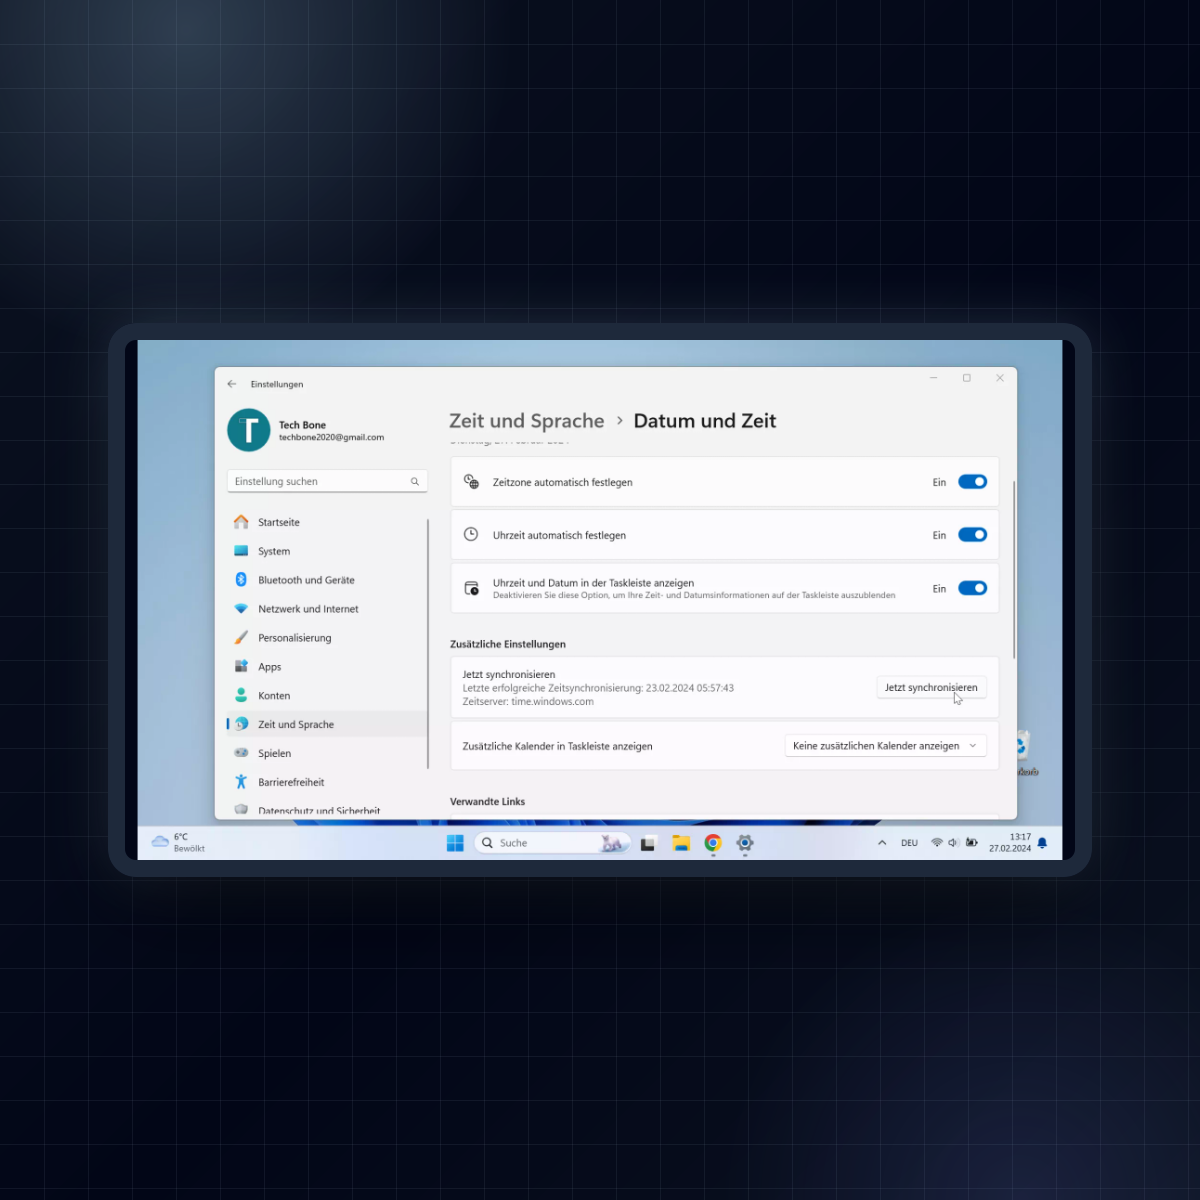Open Spielen in the sidebar
1200x1200 pixels.
pos(327,753)
